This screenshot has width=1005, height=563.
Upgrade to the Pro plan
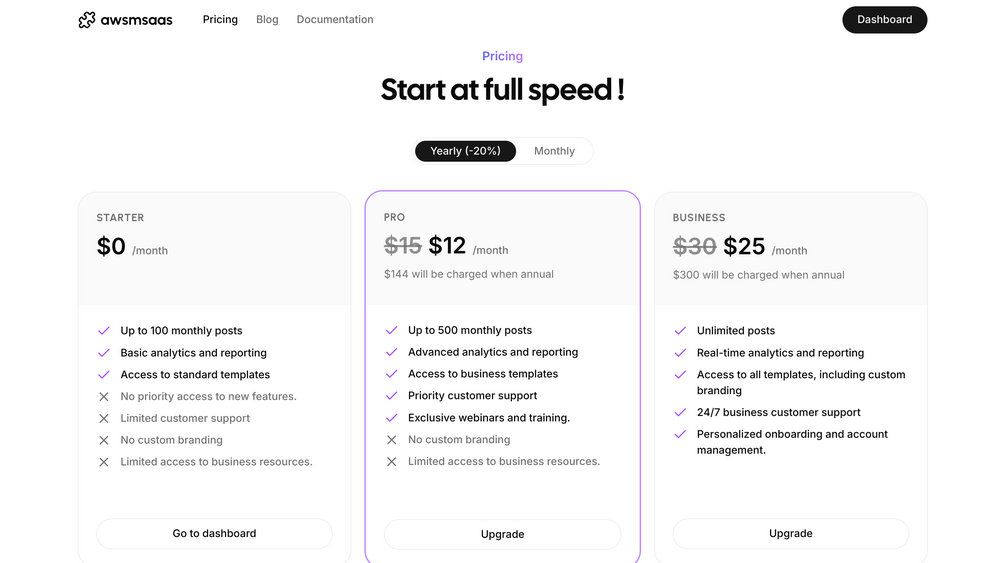point(502,534)
